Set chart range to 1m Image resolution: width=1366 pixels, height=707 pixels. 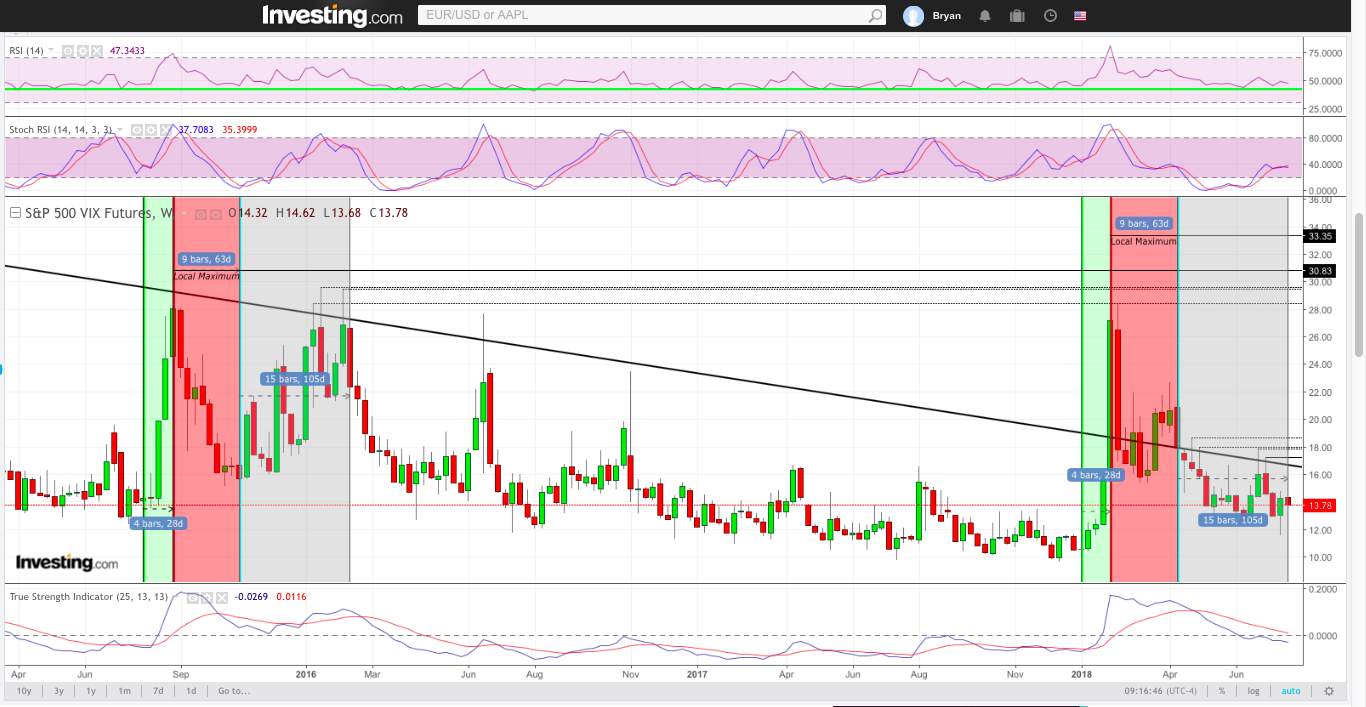tap(124, 691)
